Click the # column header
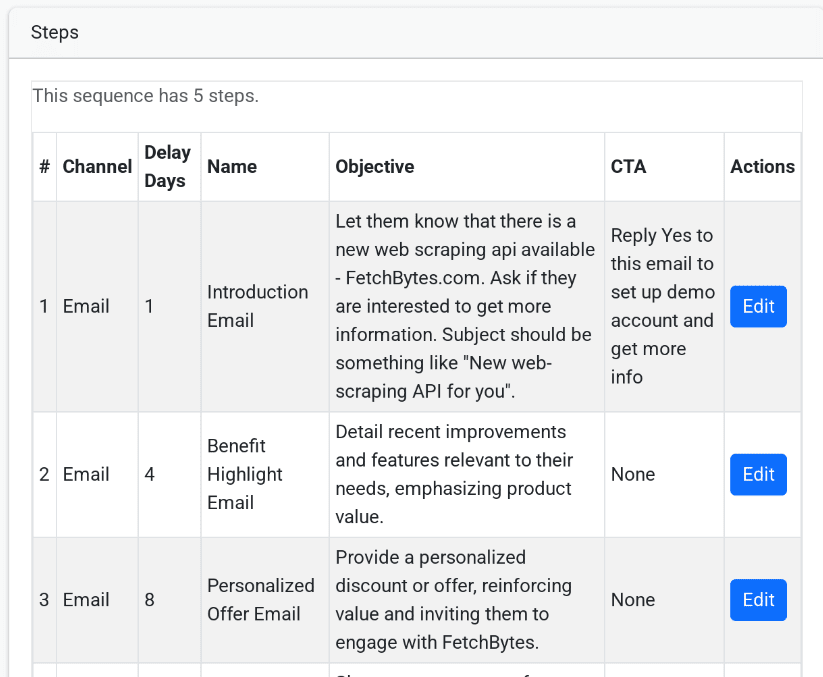This screenshot has width=823, height=677. tap(44, 167)
